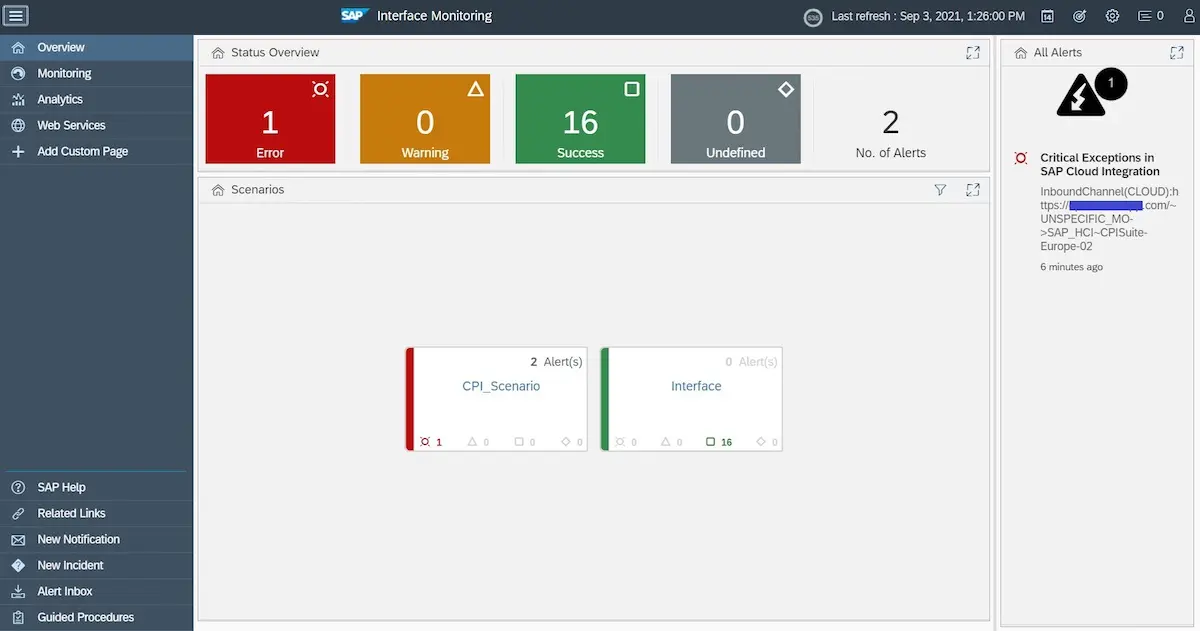Open the CPI_Scenario scenario link
Screen dimensions: 1200x631
tap(501, 386)
